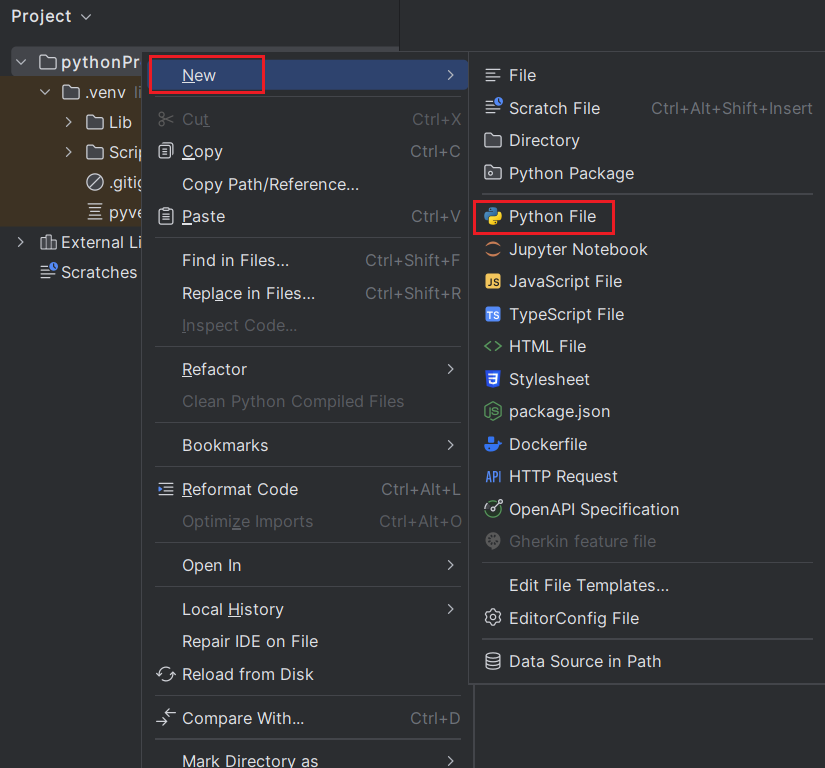The height and width of the screenshot is (768, 825).
Task: Click the OpenAPI Specification icon
Action: [x=493, y=509]
